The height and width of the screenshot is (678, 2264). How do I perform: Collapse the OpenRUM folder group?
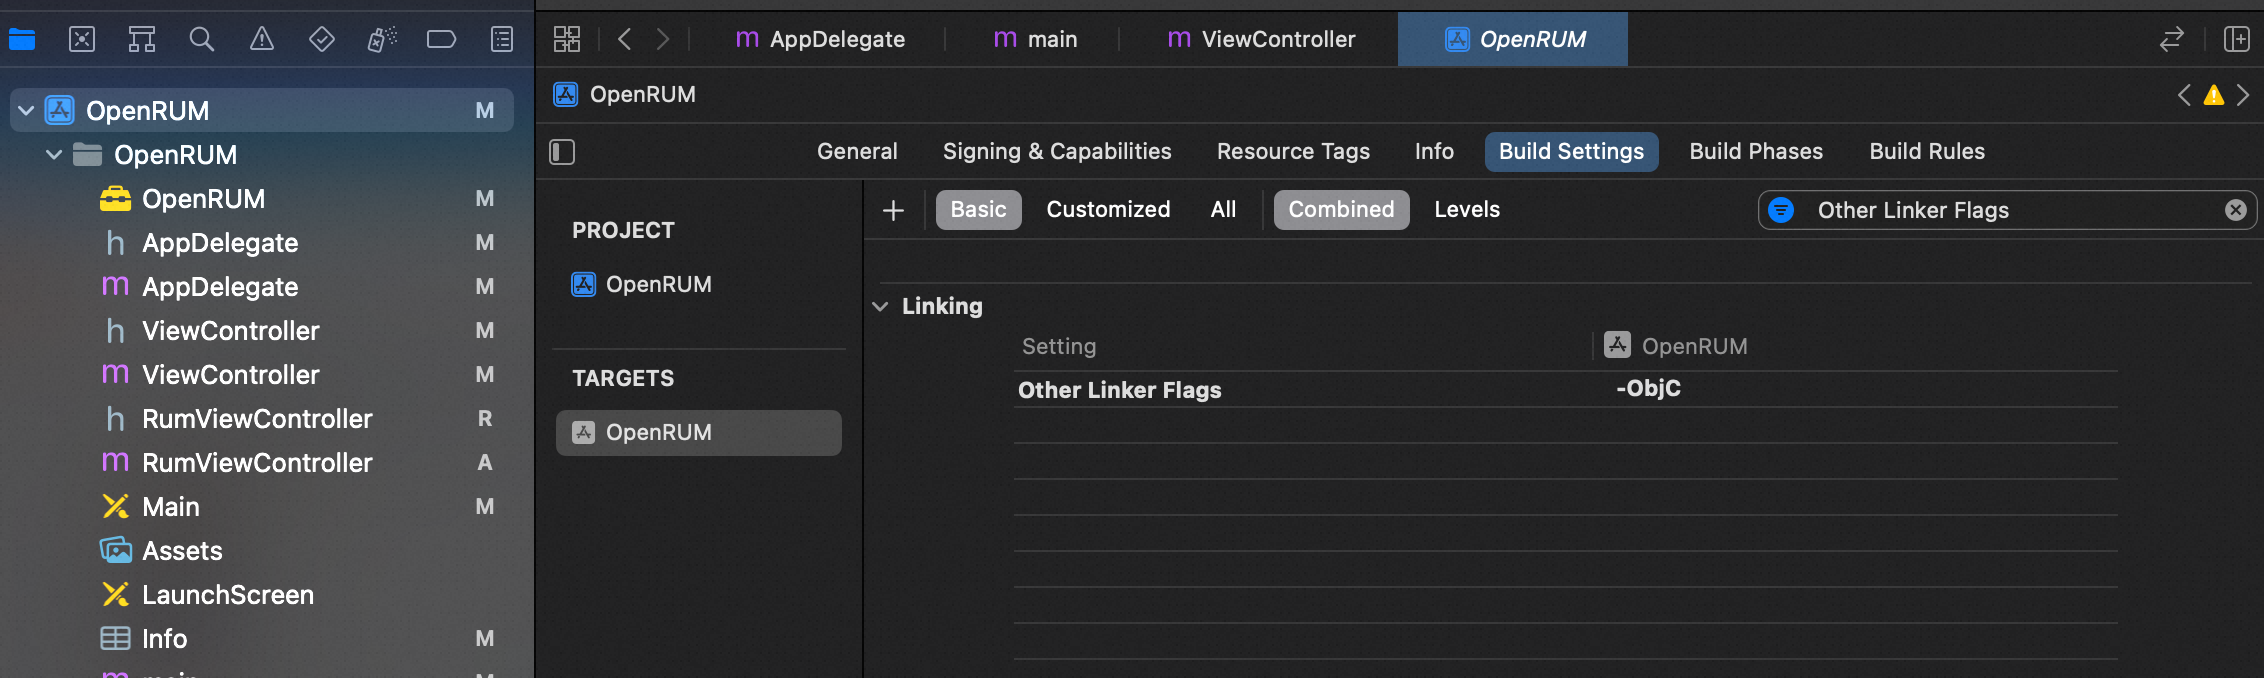tap(55, 155)
